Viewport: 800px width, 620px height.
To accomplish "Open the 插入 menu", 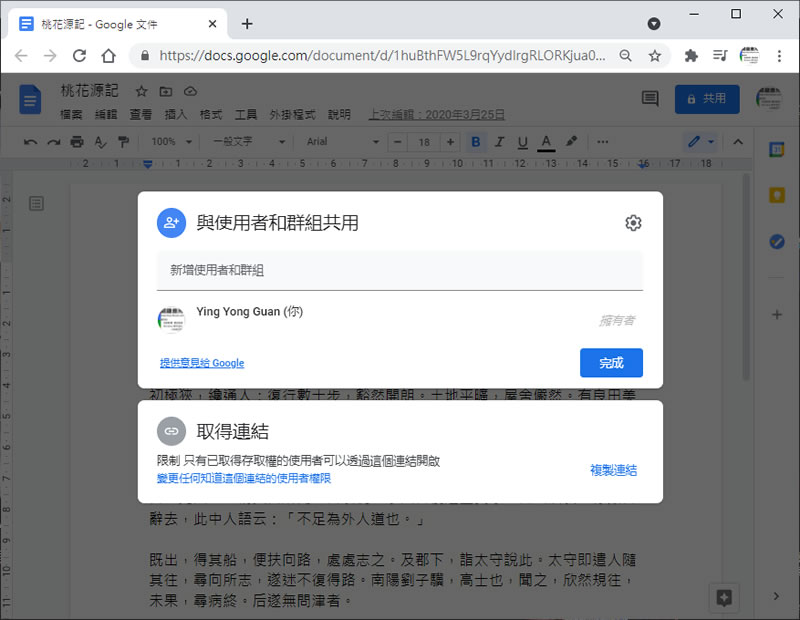I will [175, 114].
